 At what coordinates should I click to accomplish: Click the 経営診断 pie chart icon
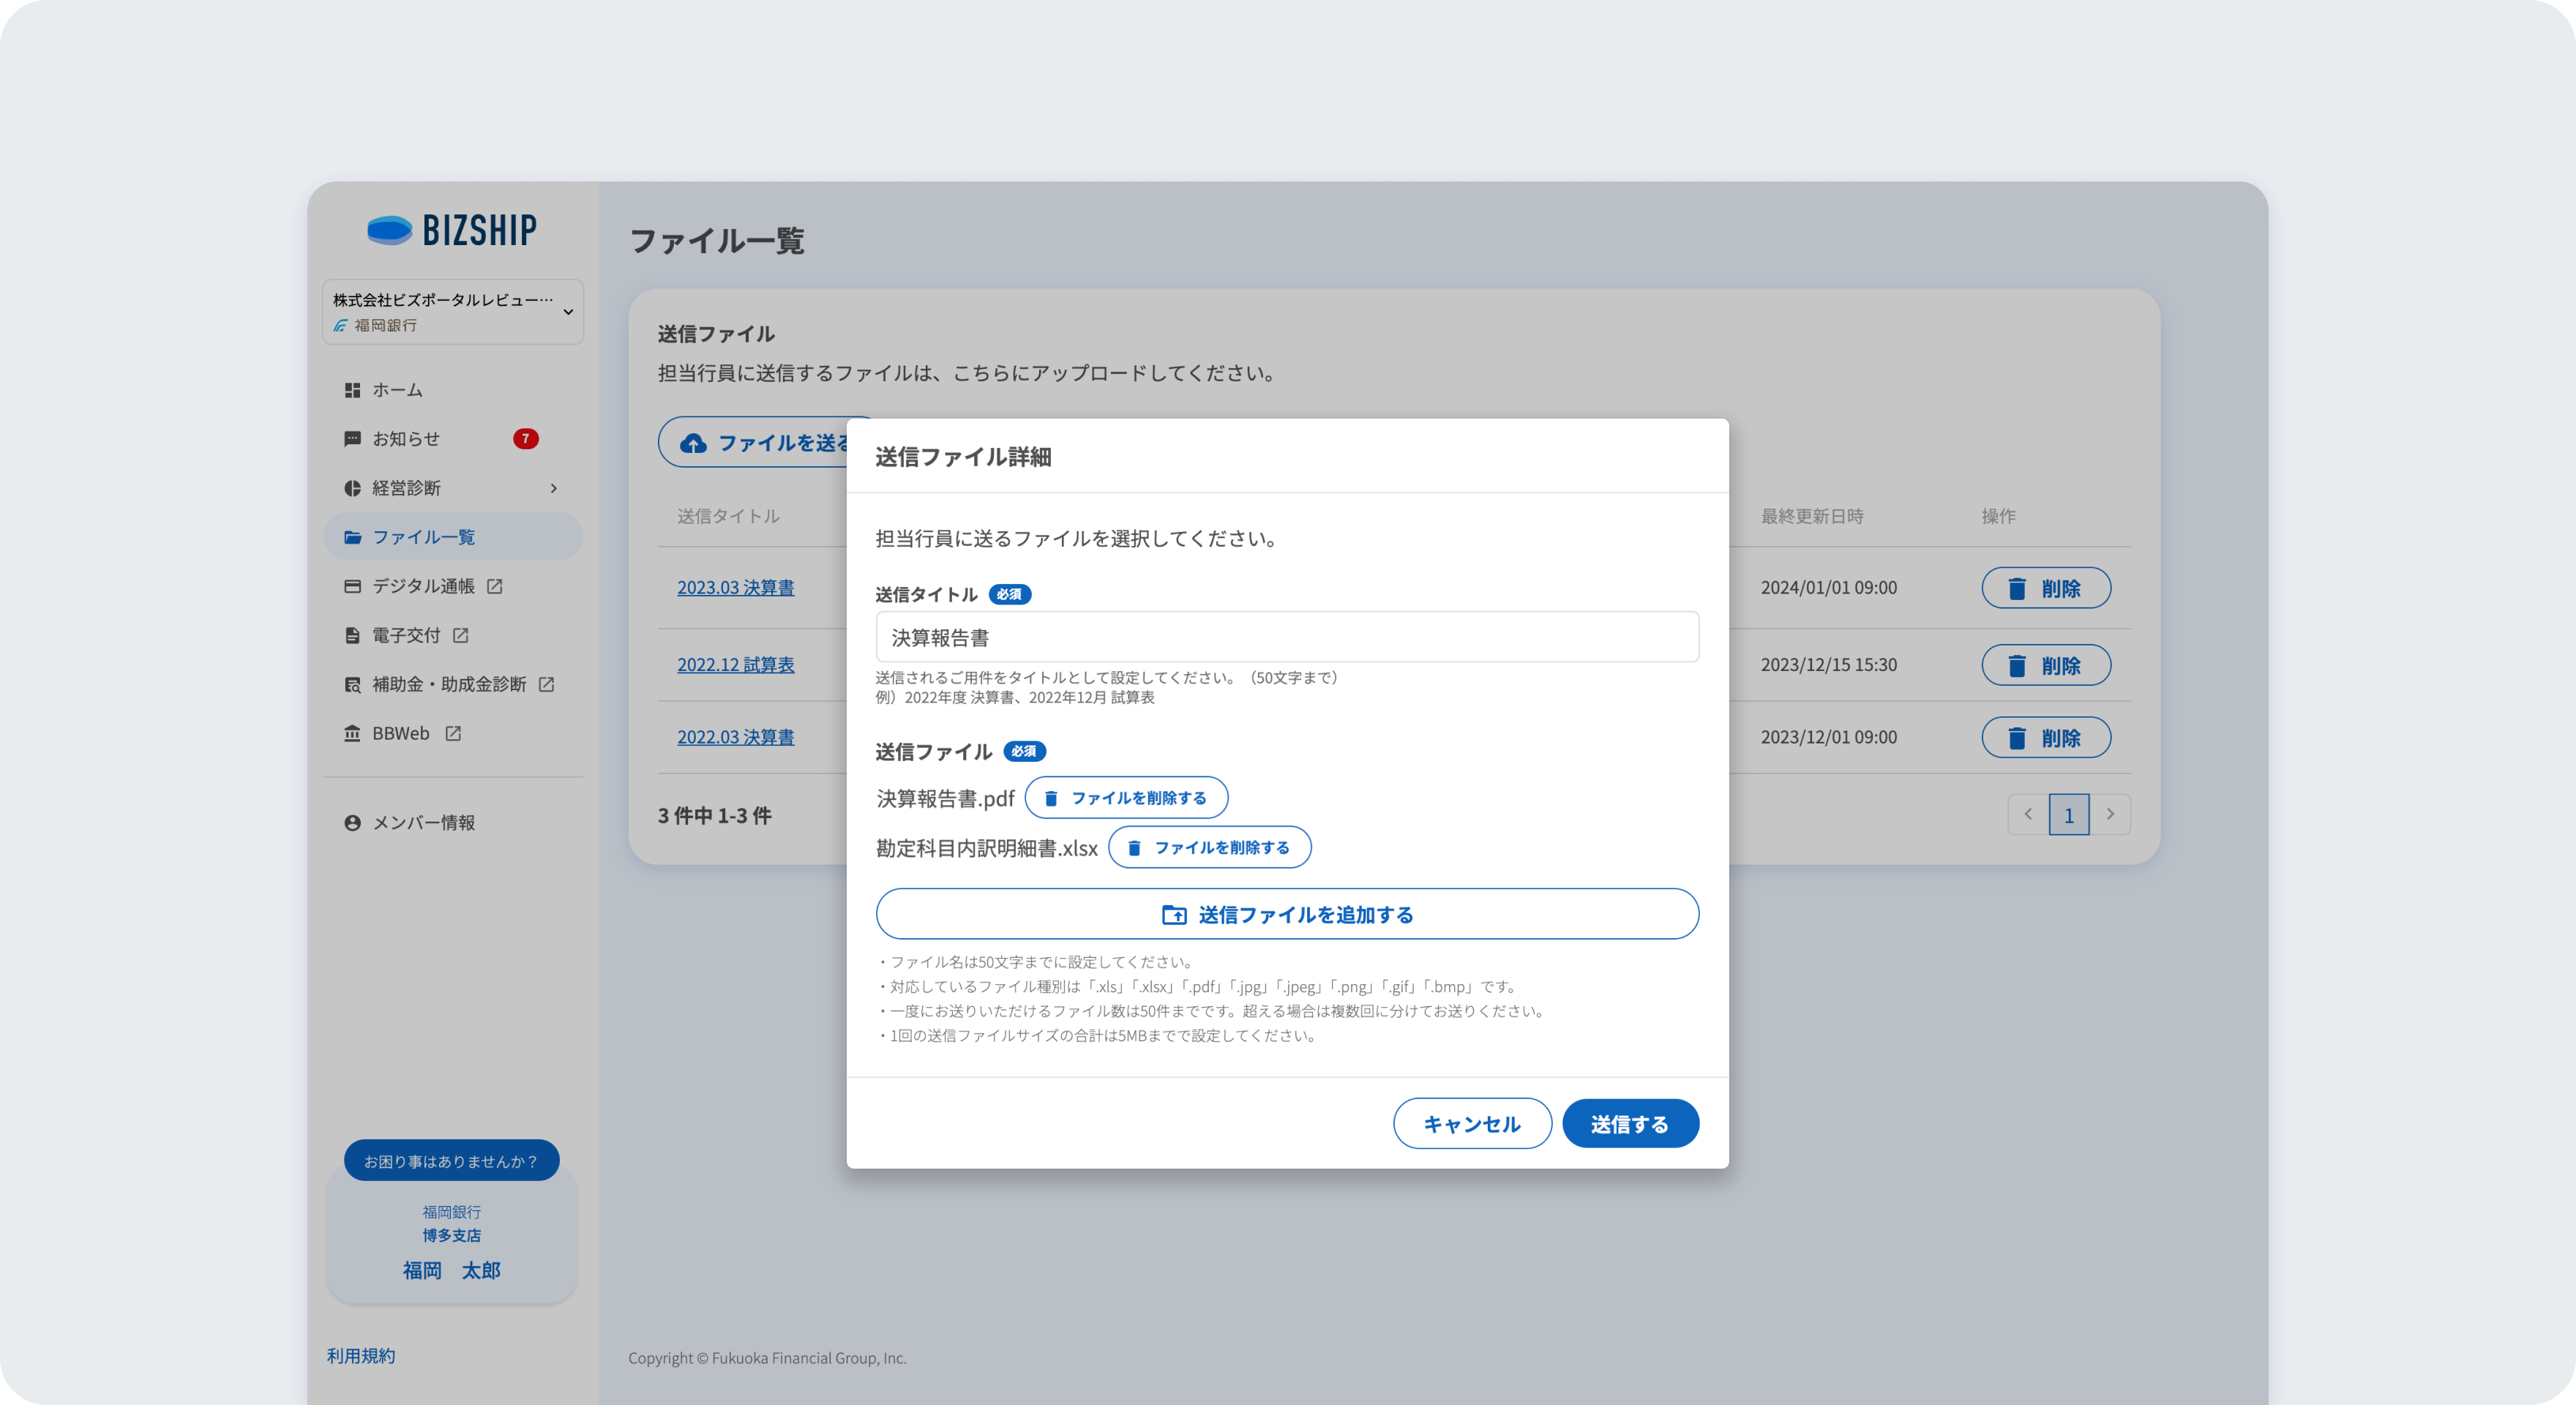coord(352,488)
